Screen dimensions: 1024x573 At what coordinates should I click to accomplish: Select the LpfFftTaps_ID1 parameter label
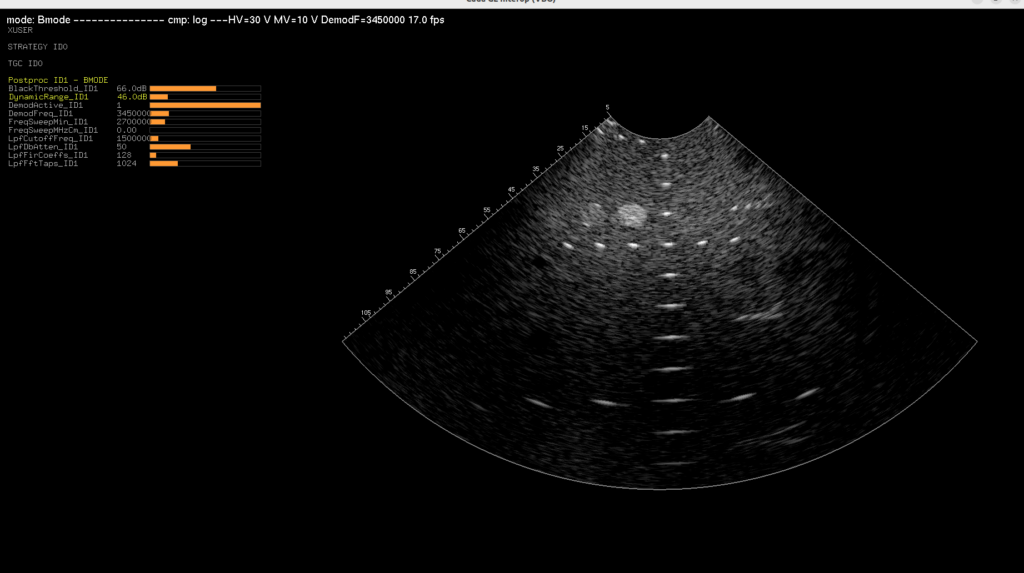pyautogui.click(x=43, y=163)
